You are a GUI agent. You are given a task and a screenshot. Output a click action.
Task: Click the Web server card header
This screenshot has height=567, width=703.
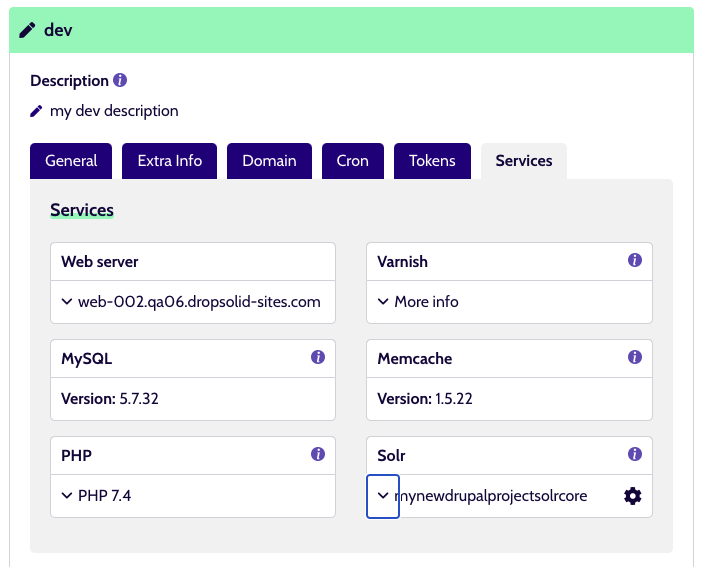pos(193,262)
